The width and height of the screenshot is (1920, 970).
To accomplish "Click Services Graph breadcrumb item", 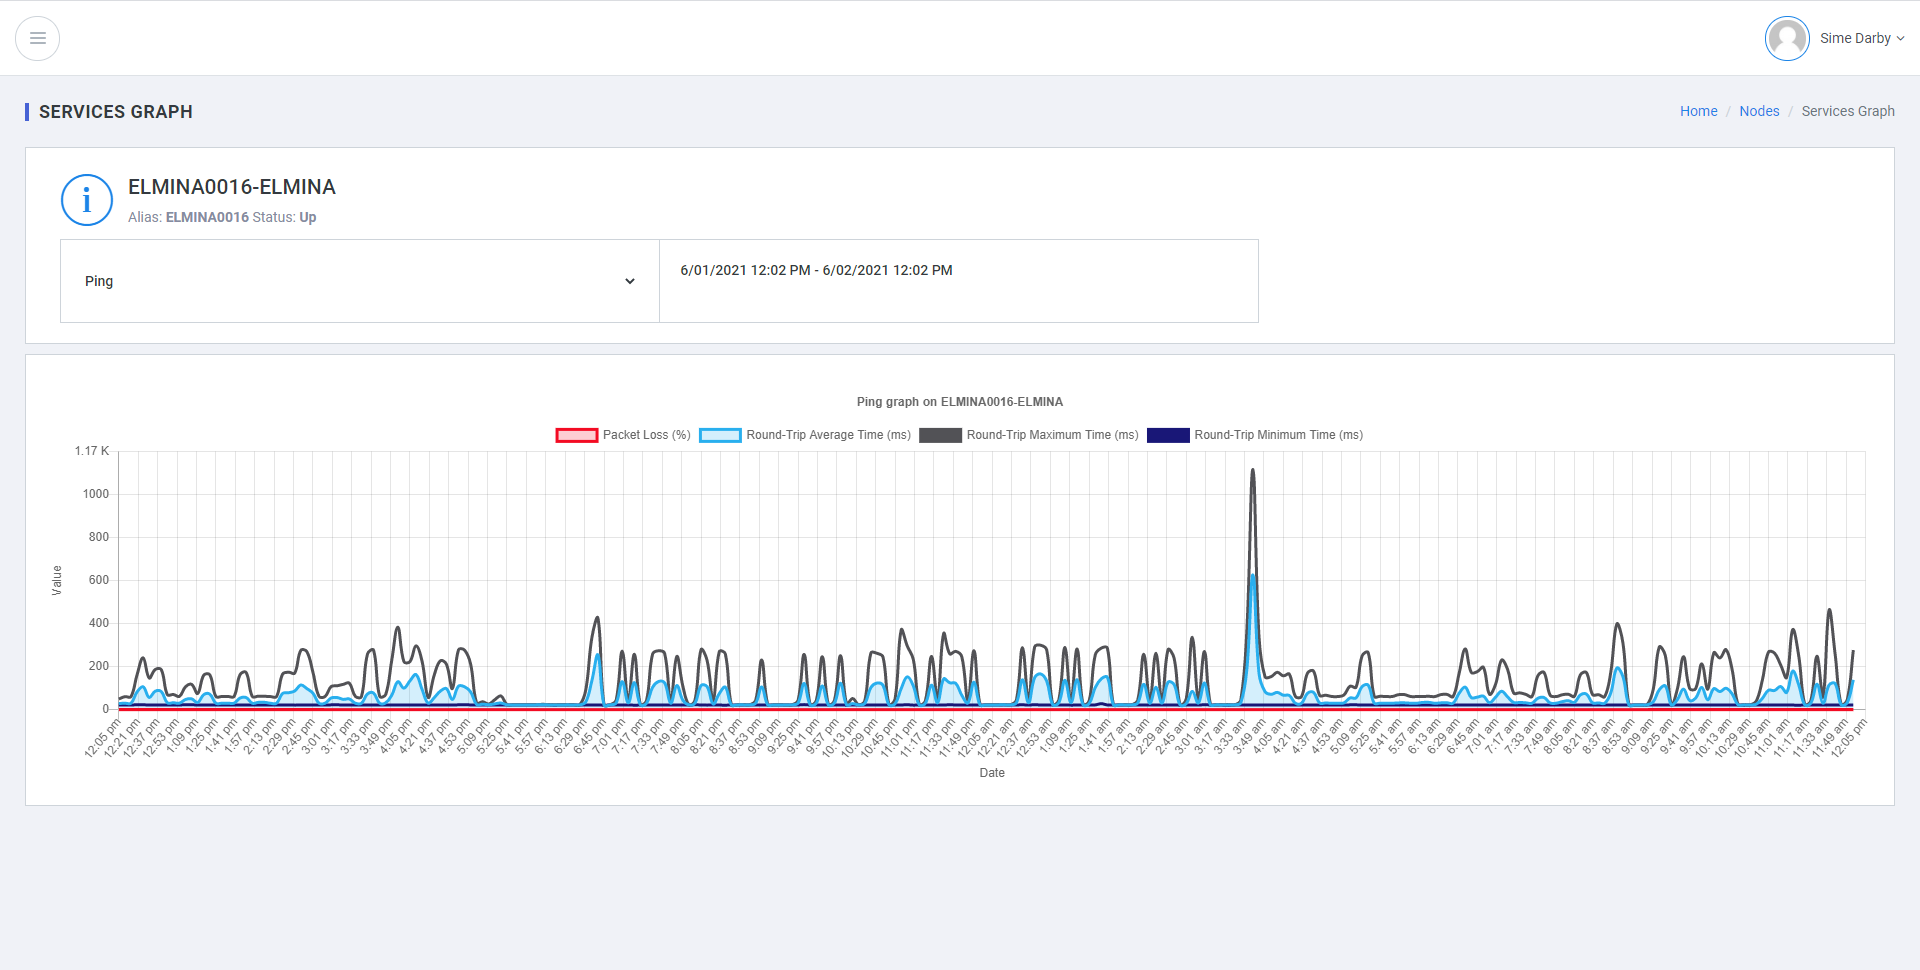I will (x=1847, y=111).
